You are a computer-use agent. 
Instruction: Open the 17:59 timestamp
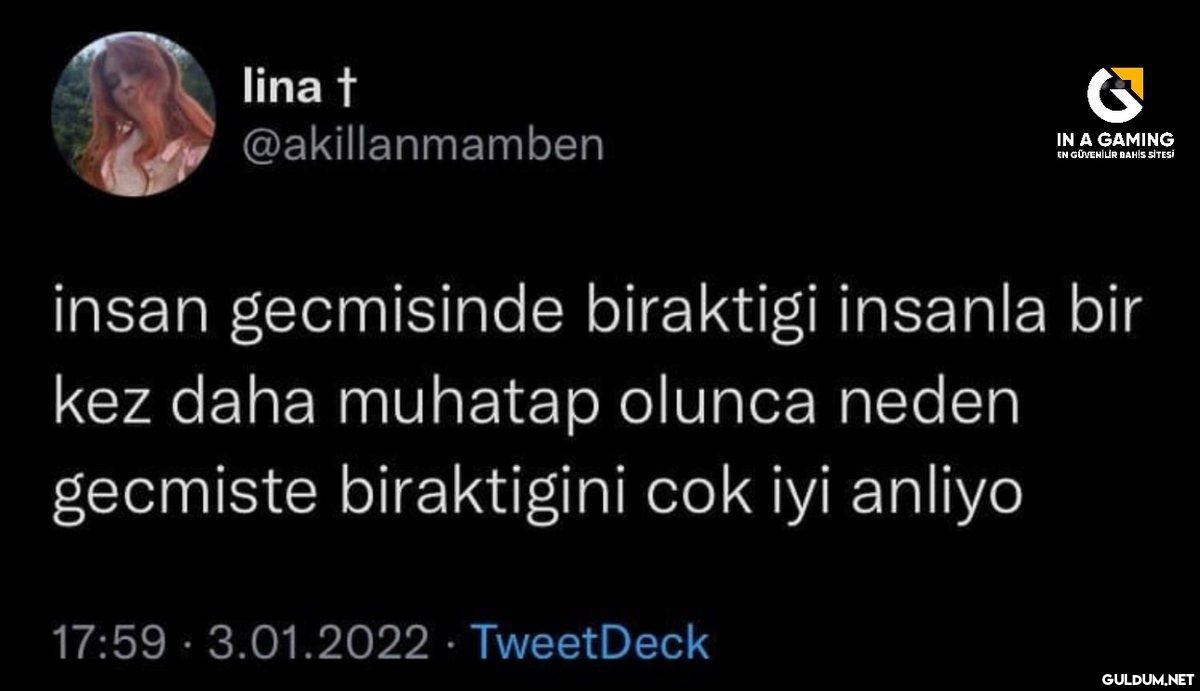[x=108, y=643]
